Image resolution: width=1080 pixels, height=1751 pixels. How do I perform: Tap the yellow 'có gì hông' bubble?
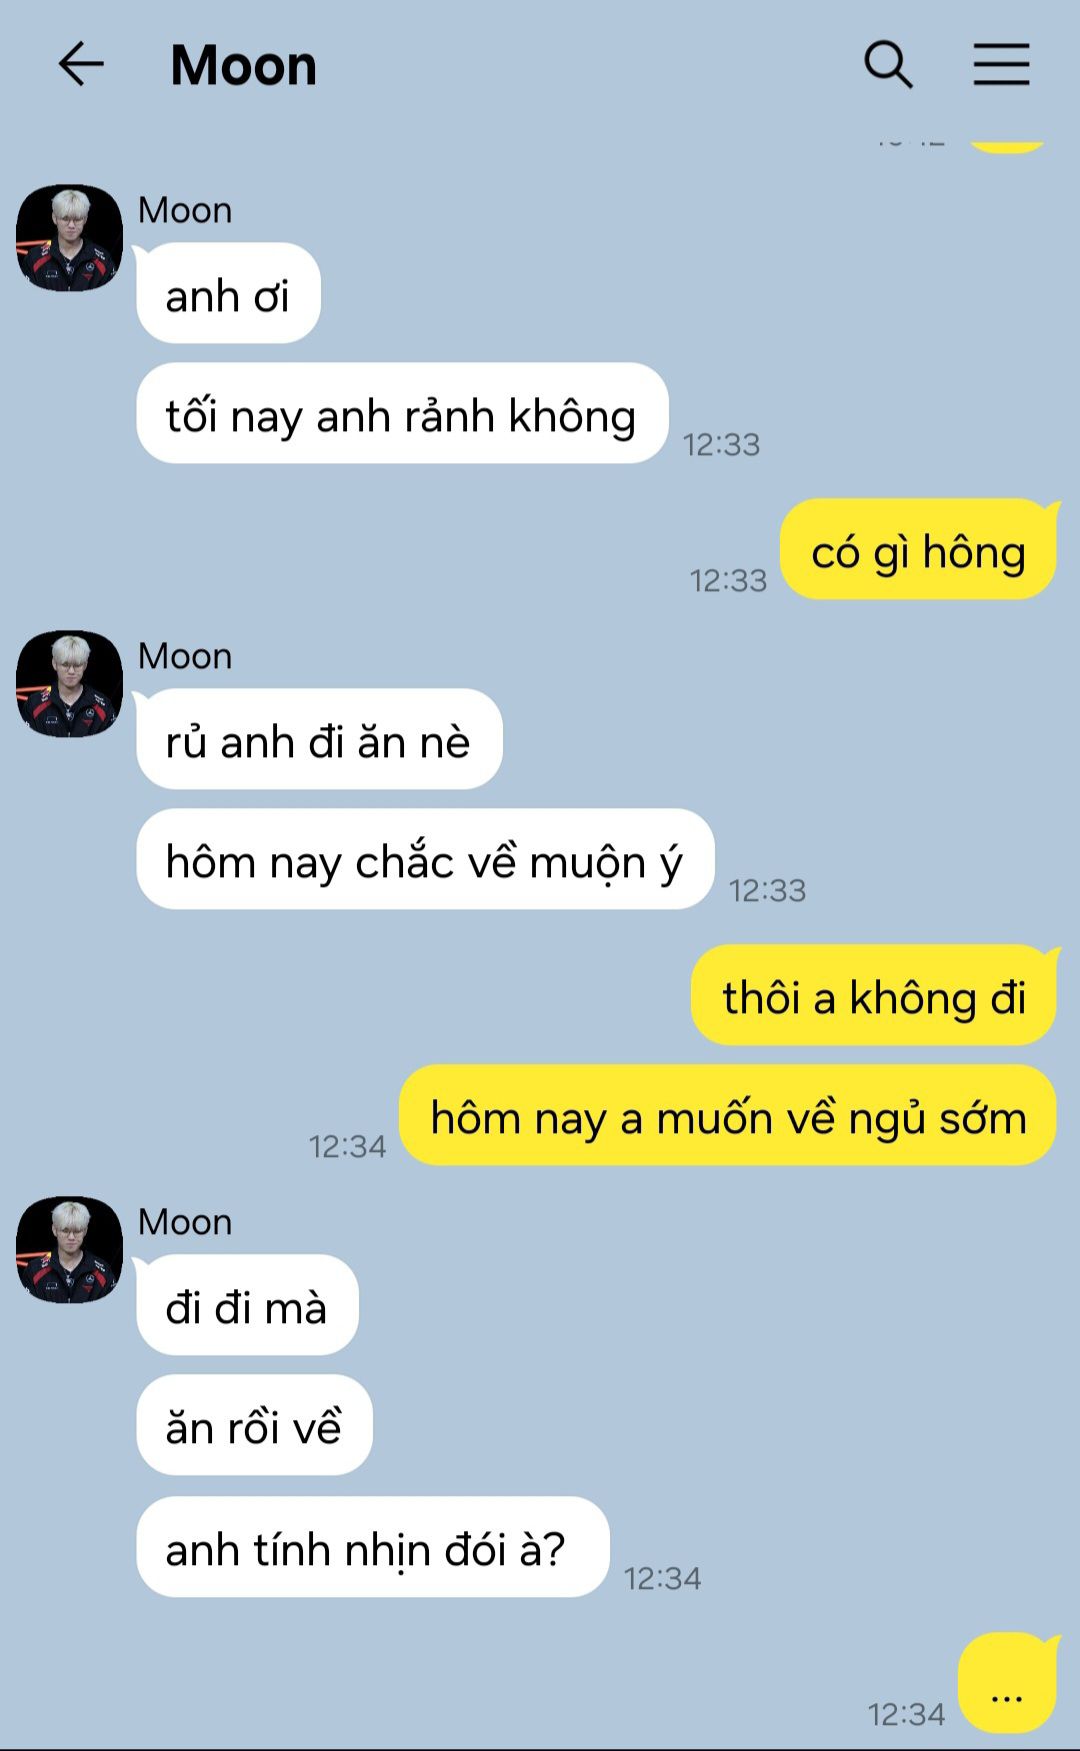(918, 550)
